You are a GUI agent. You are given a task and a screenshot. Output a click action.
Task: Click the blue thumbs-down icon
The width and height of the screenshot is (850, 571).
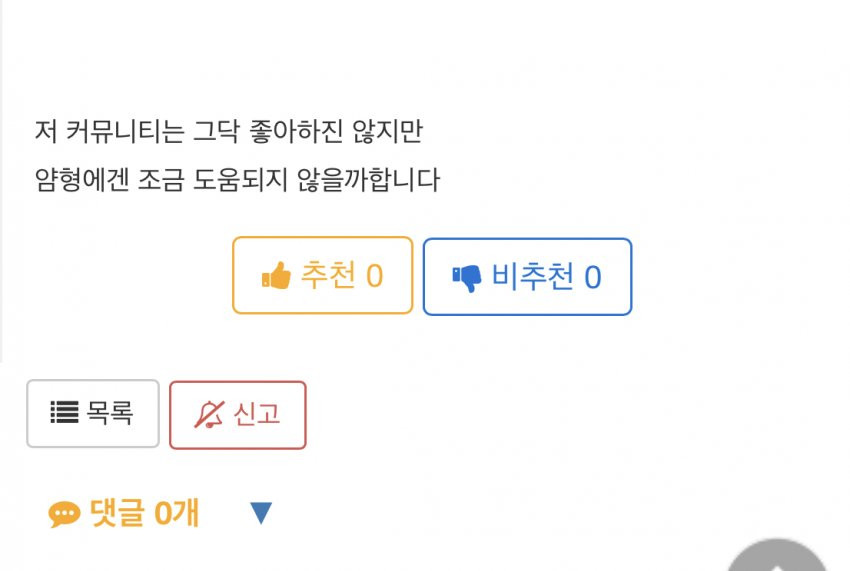tap(467, 278)
